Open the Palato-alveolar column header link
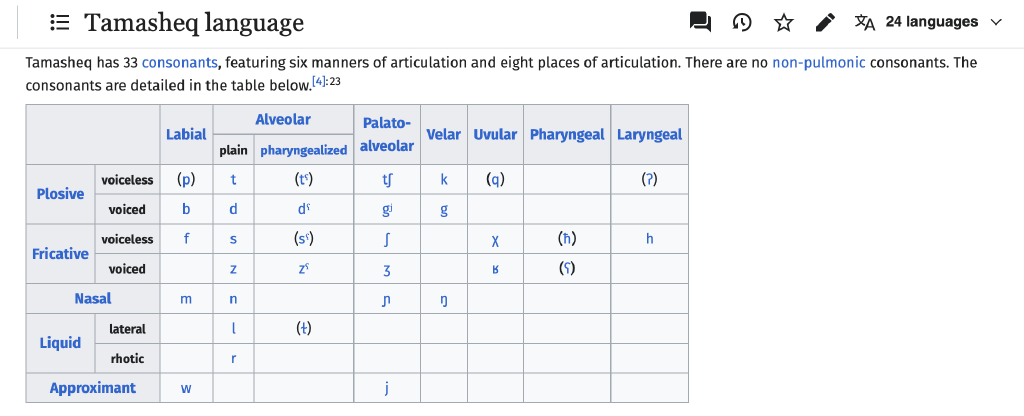This screenshot has width=1024, height=416. point(387,134)
